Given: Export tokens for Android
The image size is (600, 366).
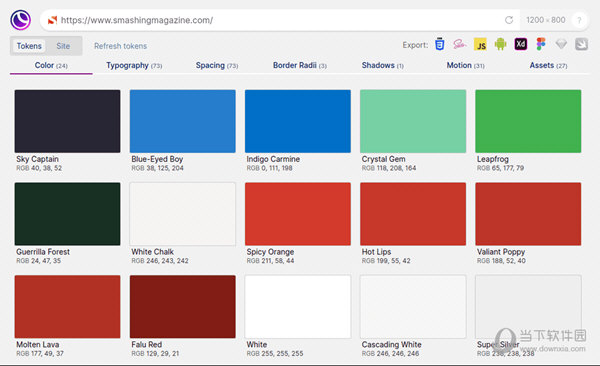Looking at the screenshot, I should (x=500, y=44).
